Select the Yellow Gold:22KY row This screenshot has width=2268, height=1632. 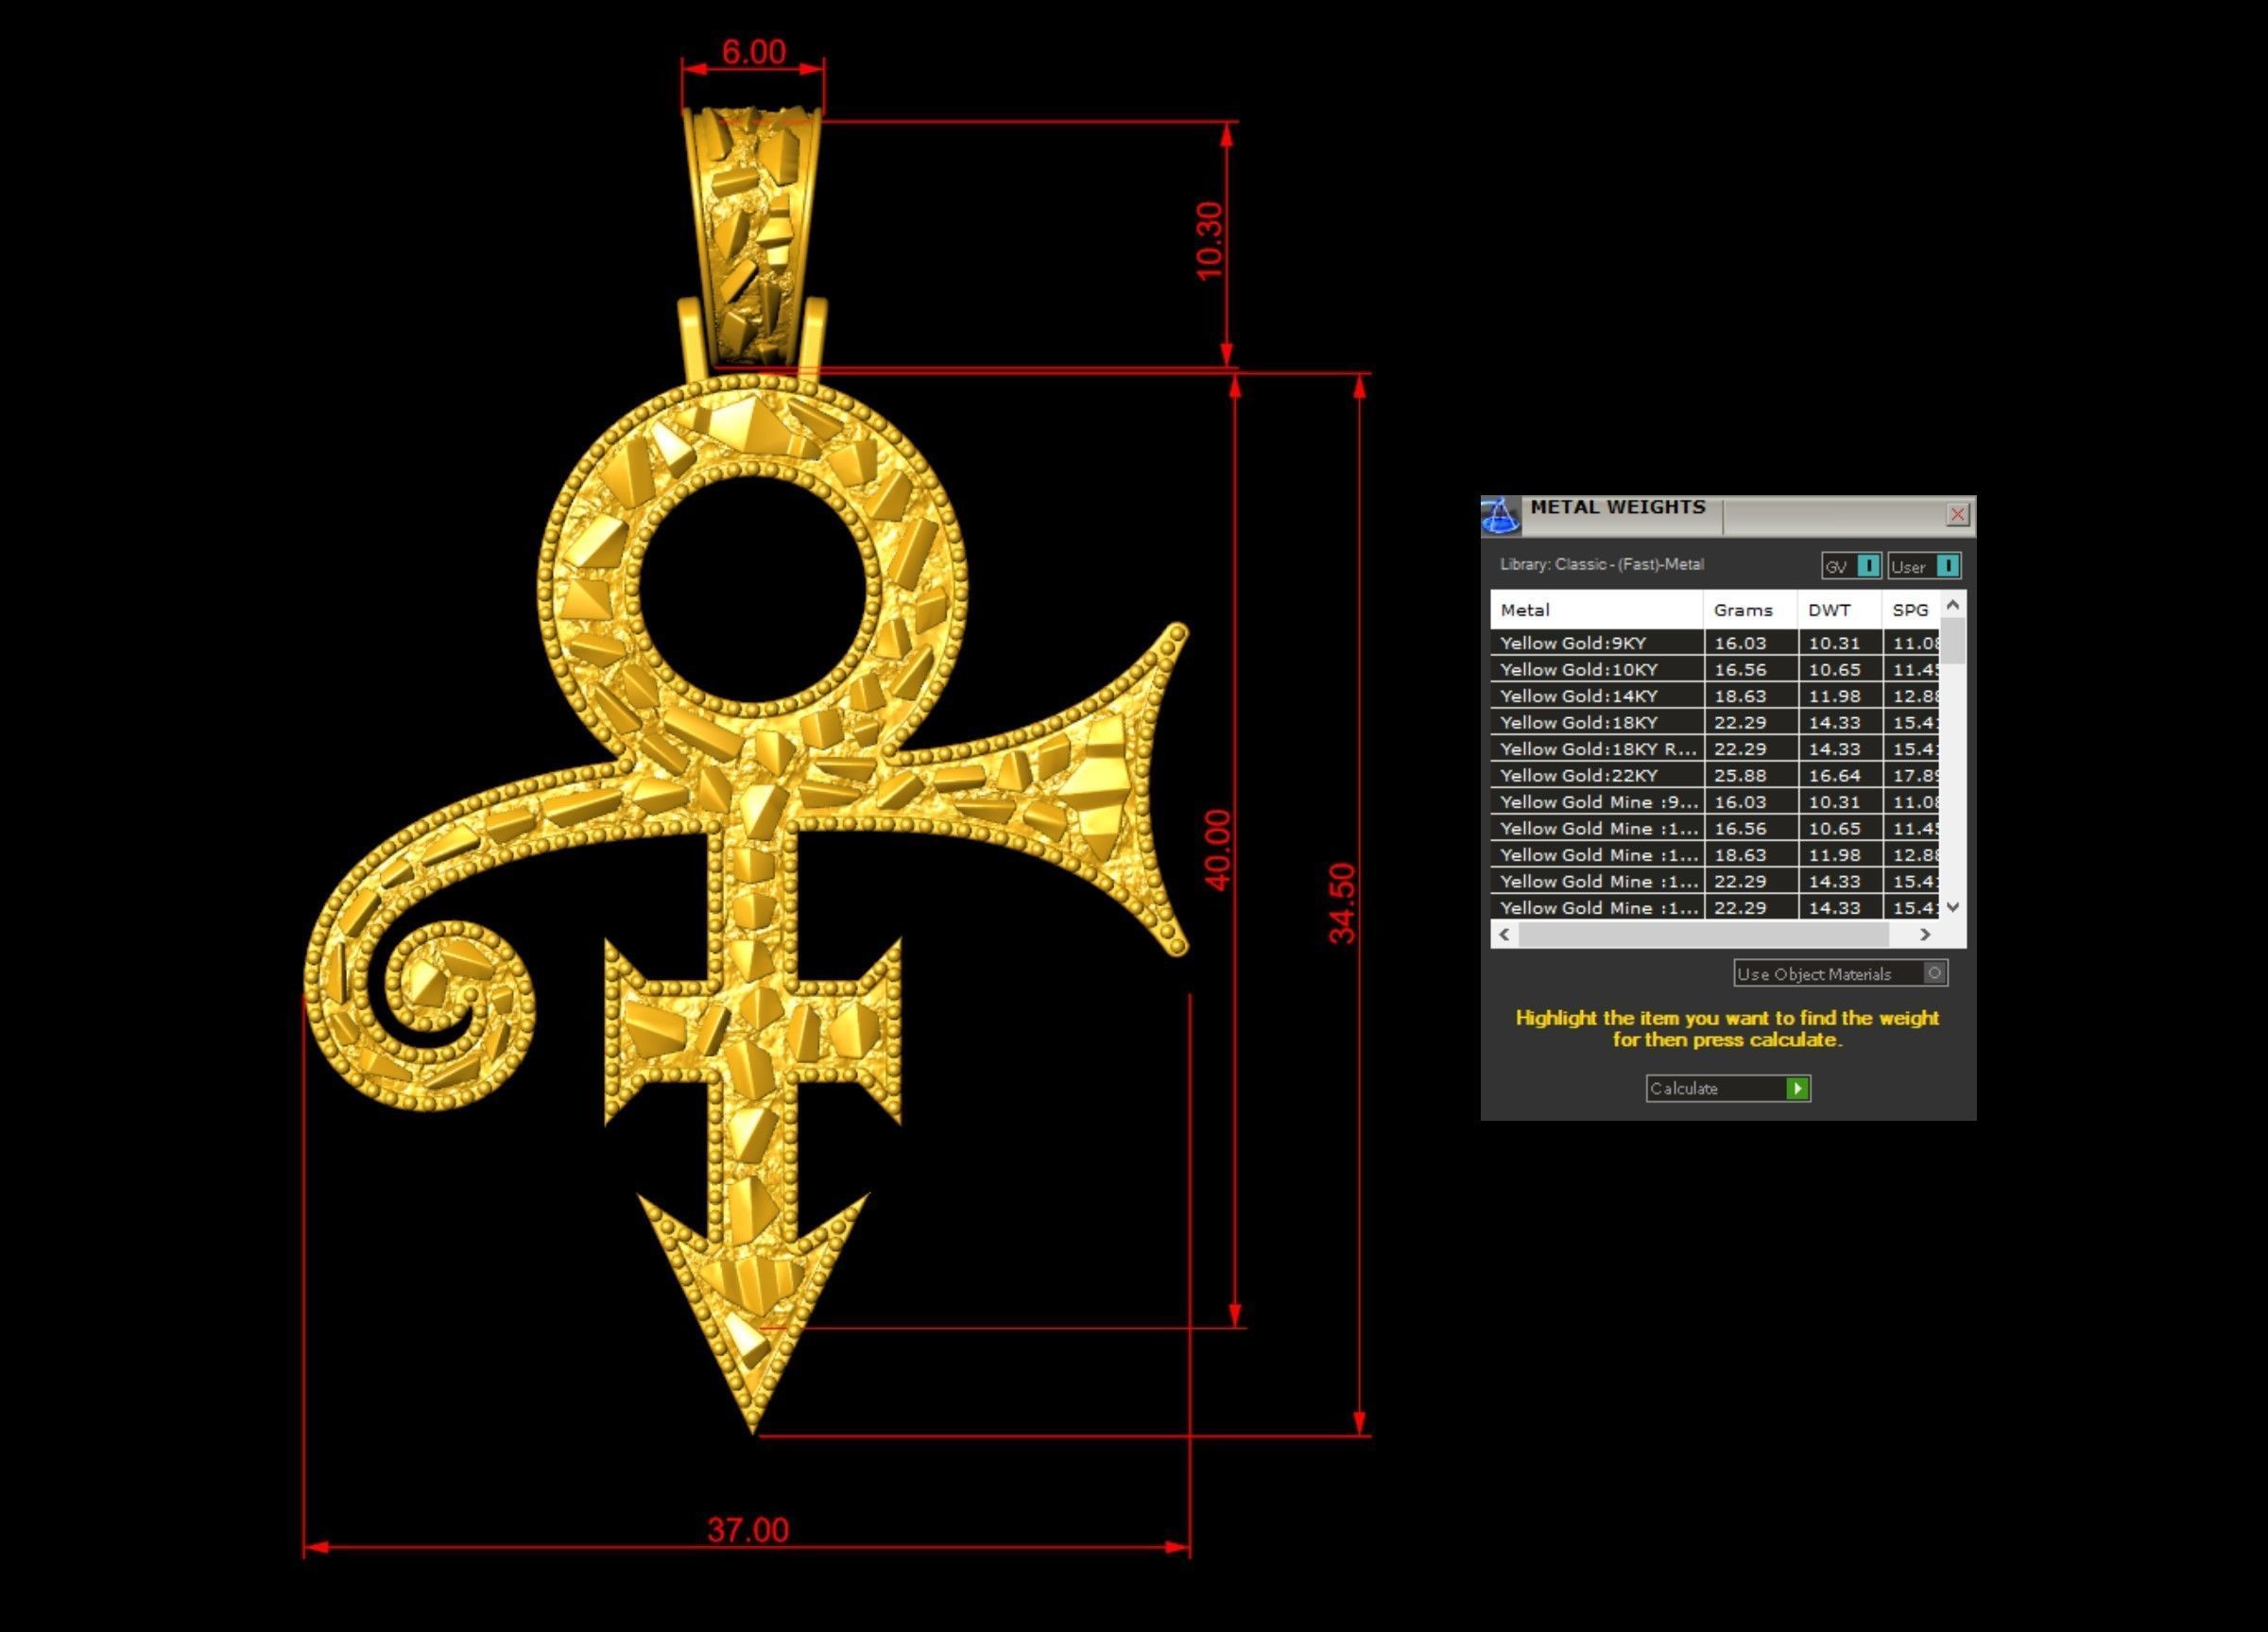pos(1715,775)
